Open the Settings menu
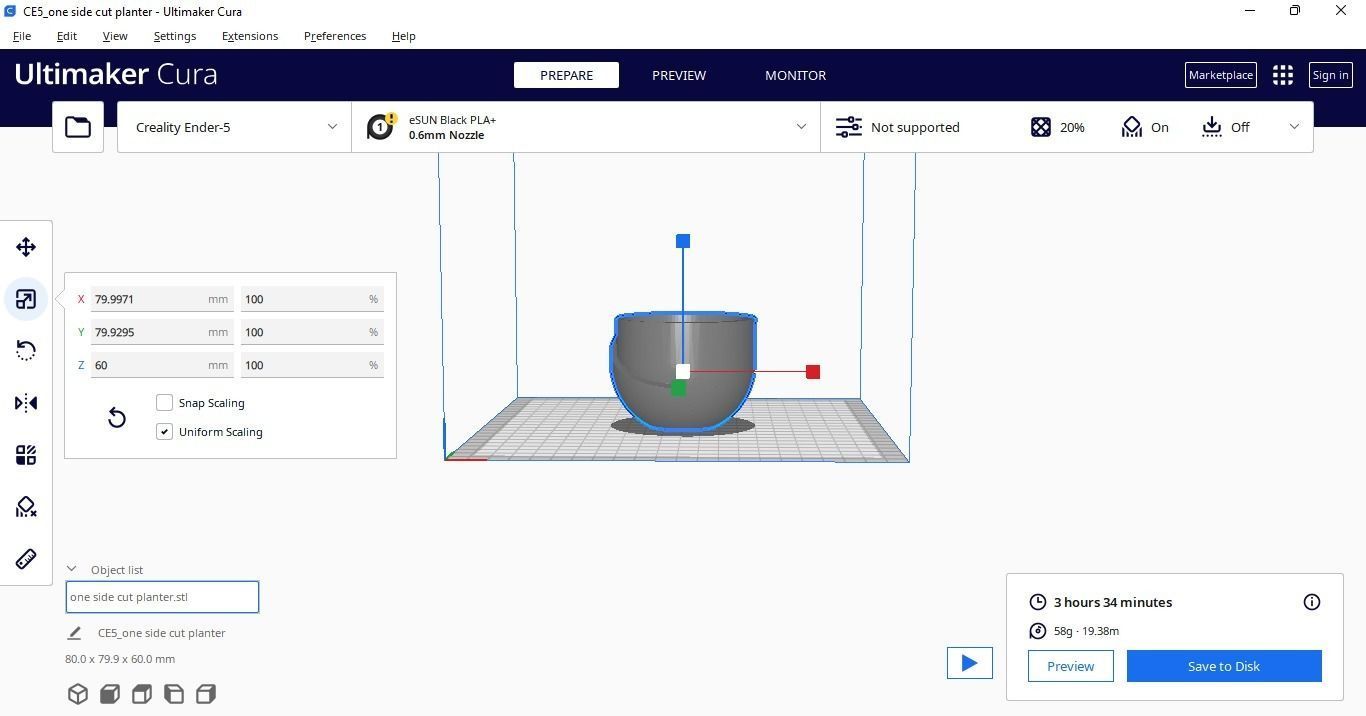 point(174,36)
